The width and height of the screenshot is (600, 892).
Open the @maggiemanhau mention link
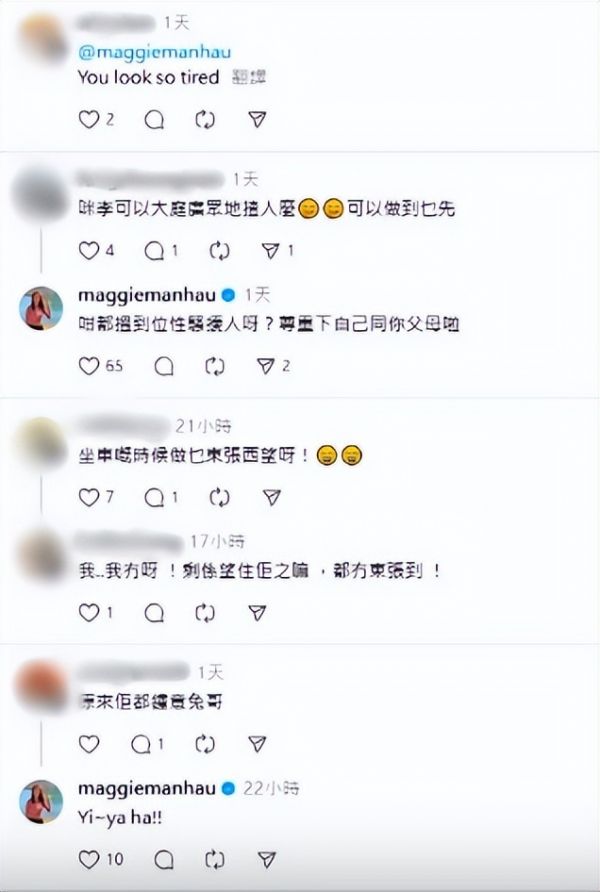point(155,52)
